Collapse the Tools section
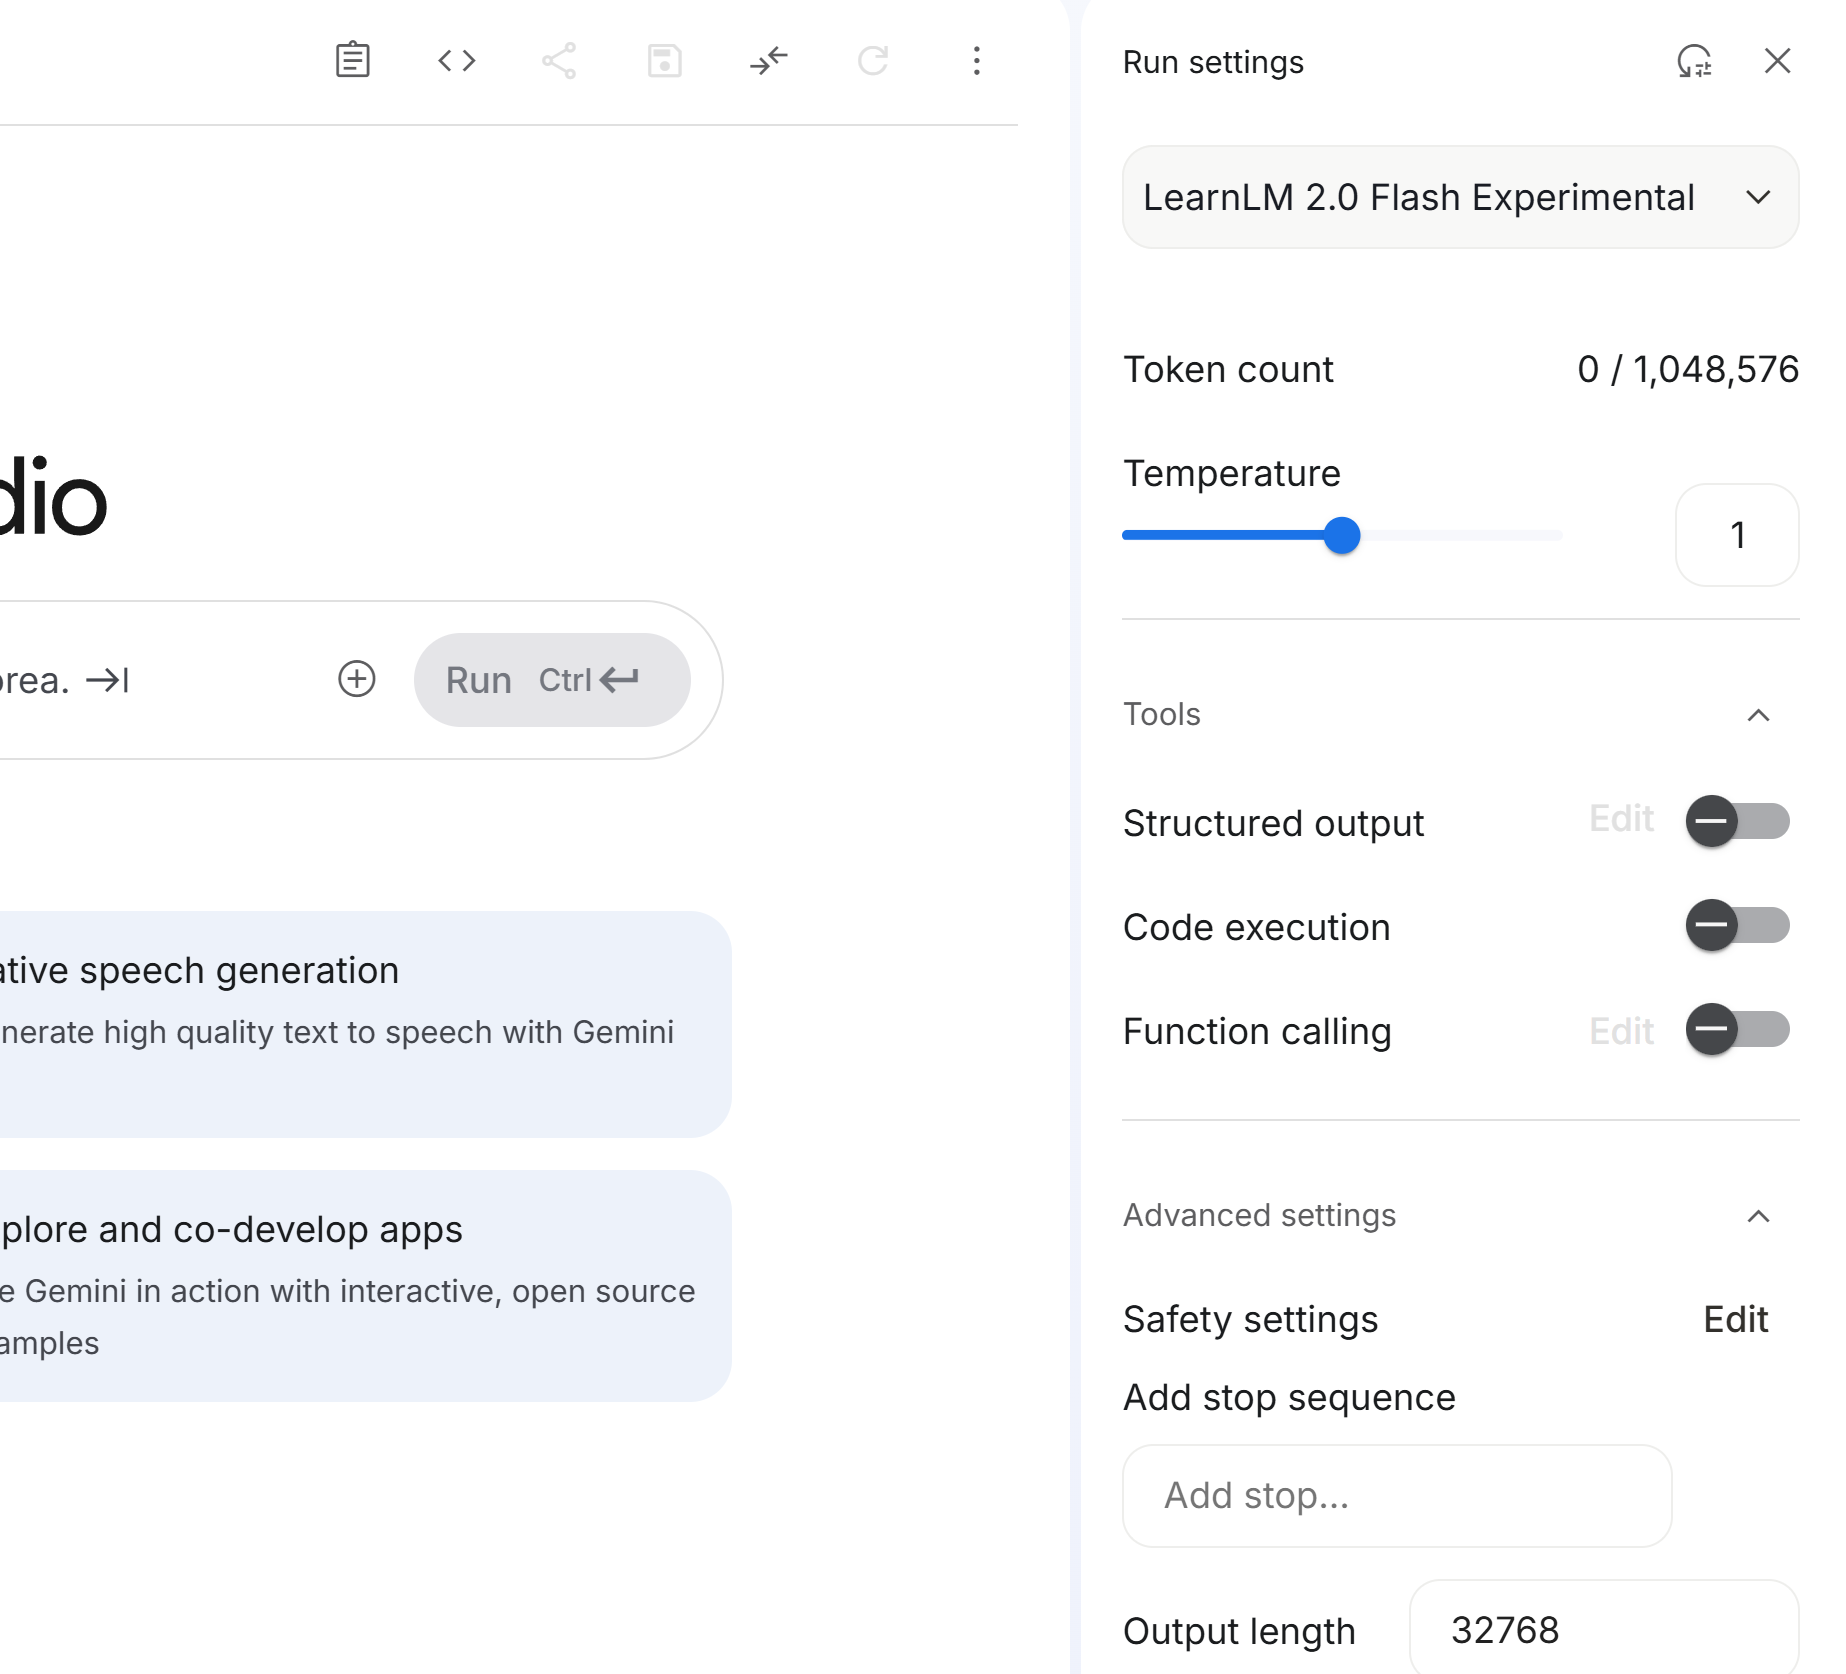Image resolution: width=1846 pixels, height=1674 pixels. point(1758,715)
